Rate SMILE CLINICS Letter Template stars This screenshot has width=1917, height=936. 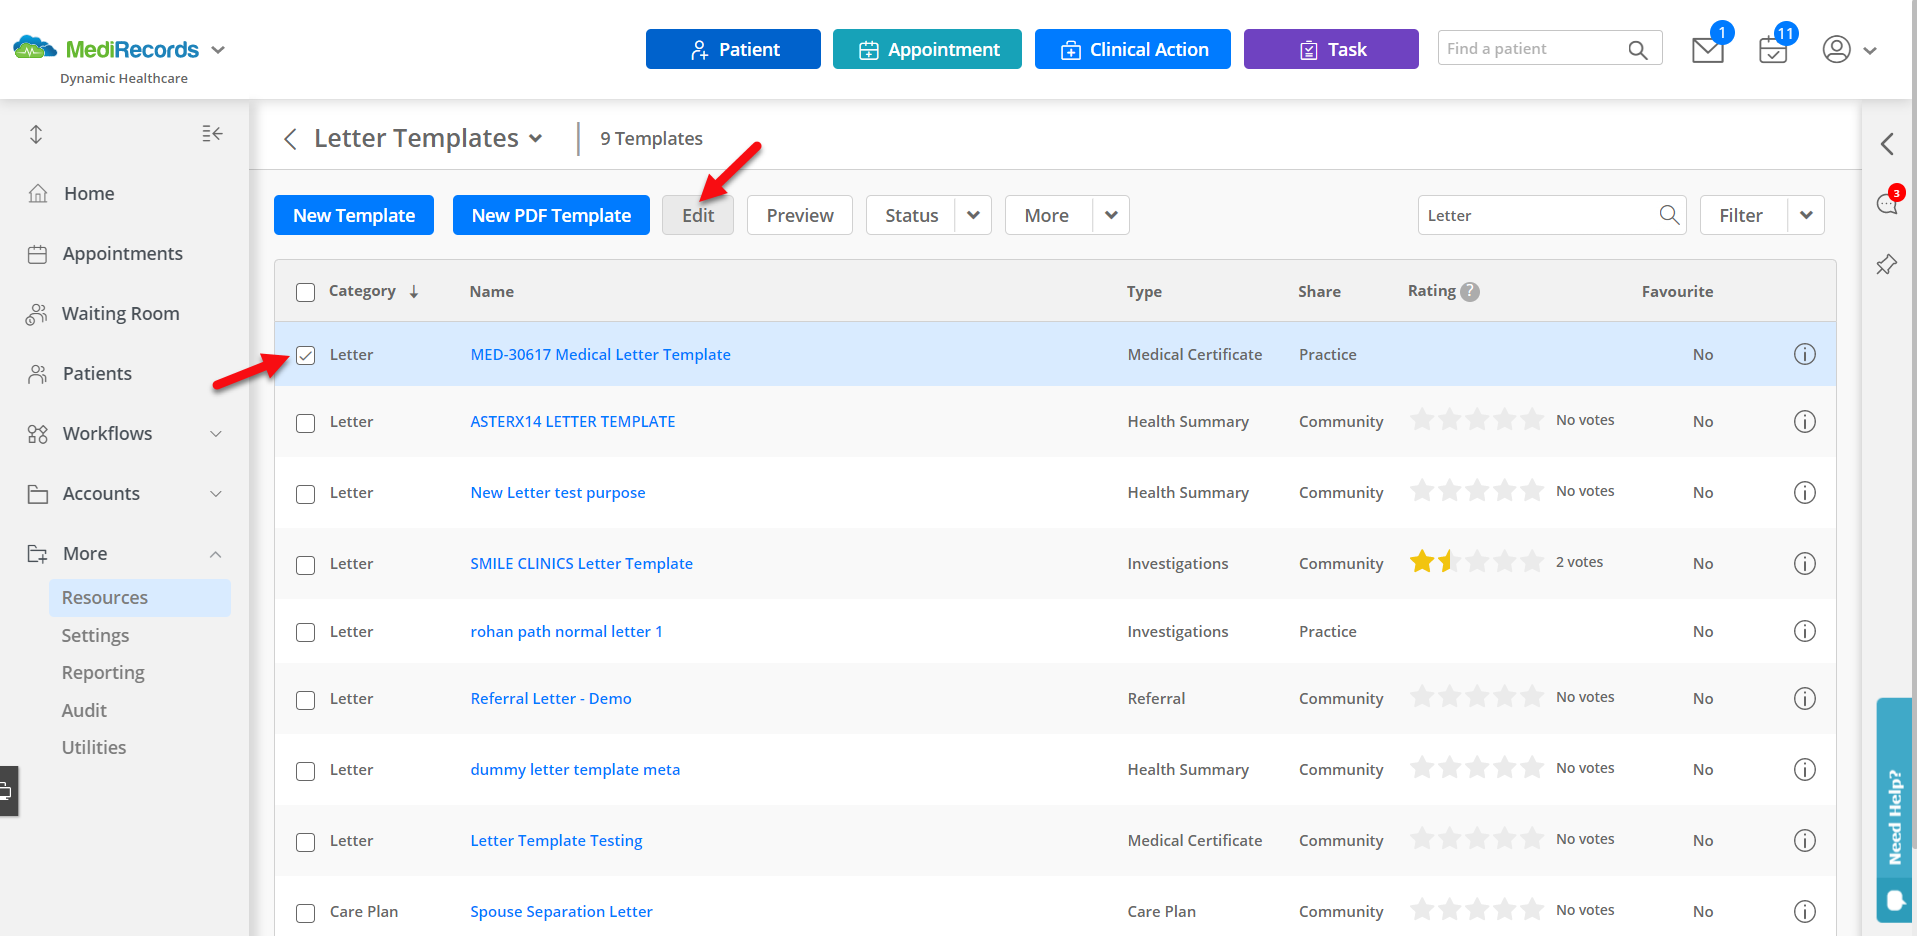(x=1476, y=561)
